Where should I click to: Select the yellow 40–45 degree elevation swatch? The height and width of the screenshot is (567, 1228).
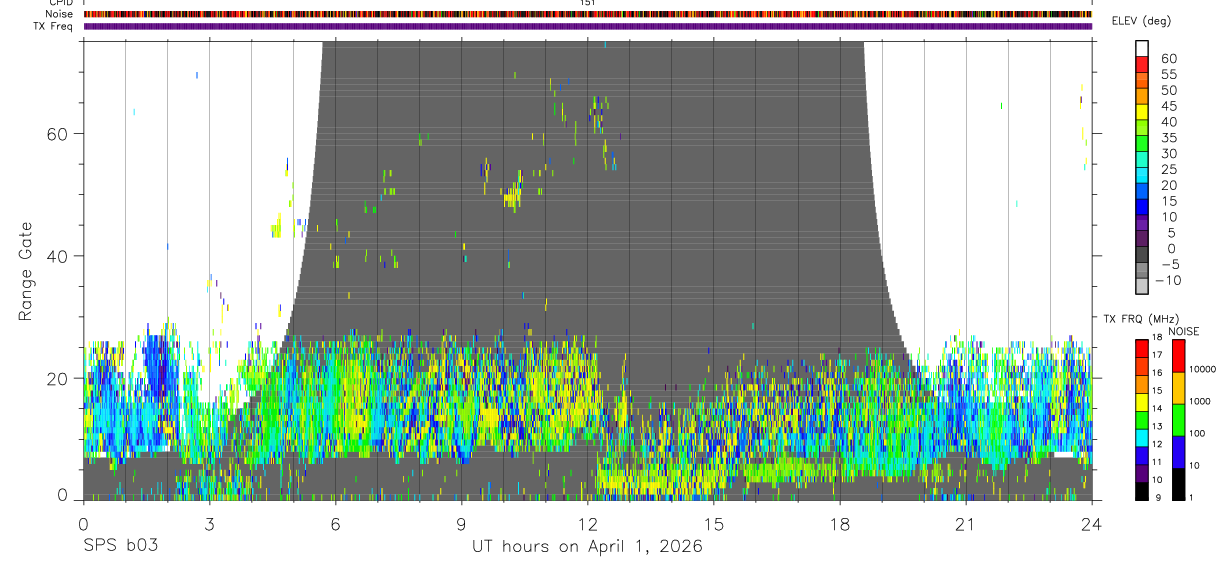pyautogui.click(x=1142, y=112)
